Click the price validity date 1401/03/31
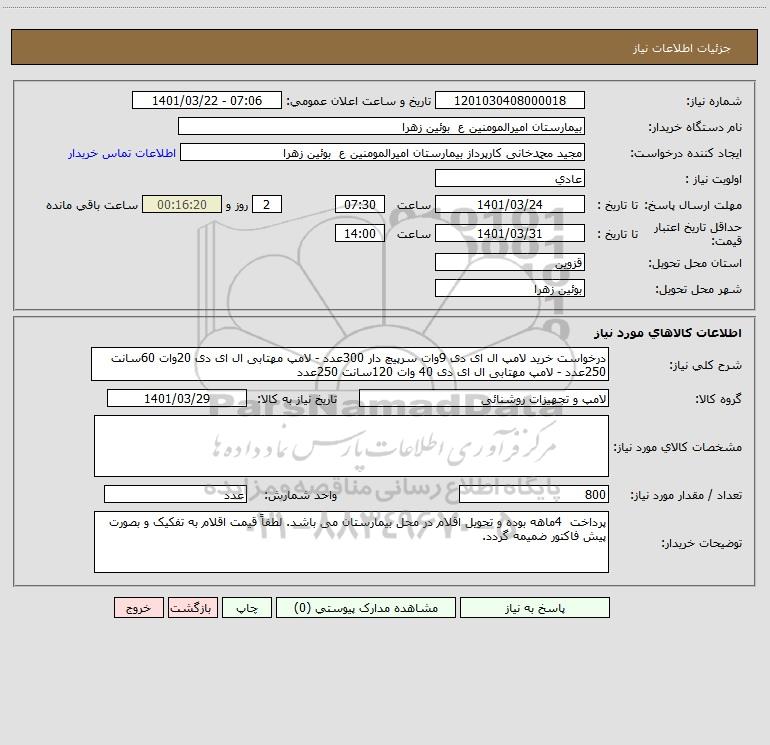This screenshot has height=745, width=770. coord(510,233)
